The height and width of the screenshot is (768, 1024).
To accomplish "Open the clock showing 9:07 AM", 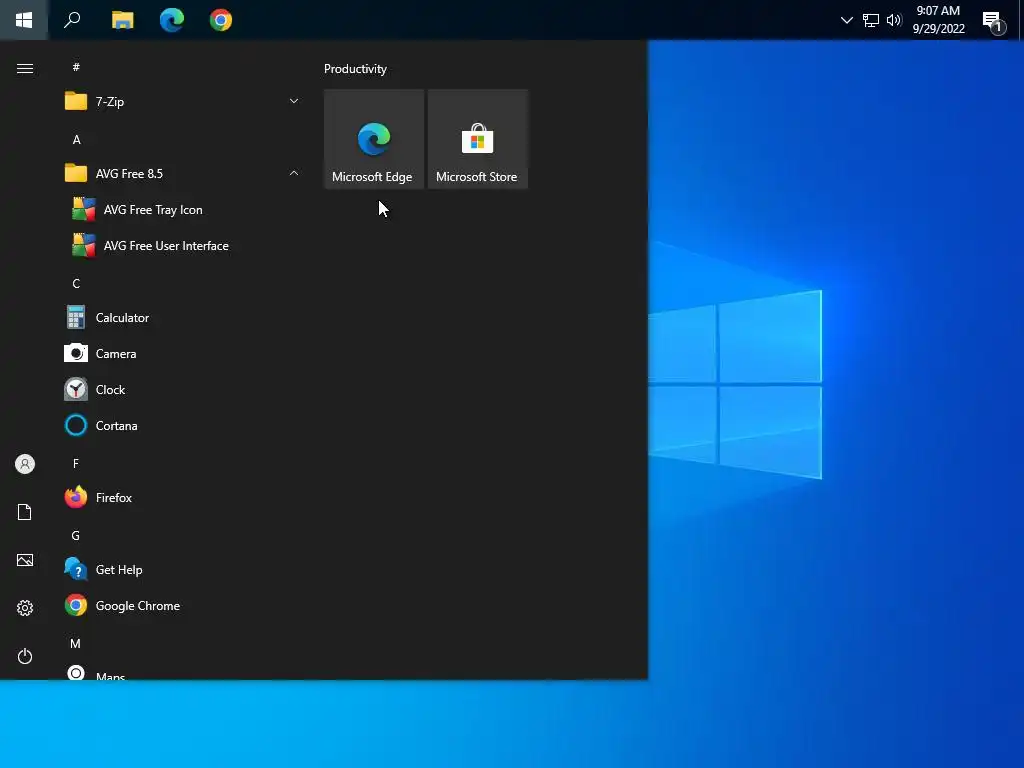I will tap(938, 20).
